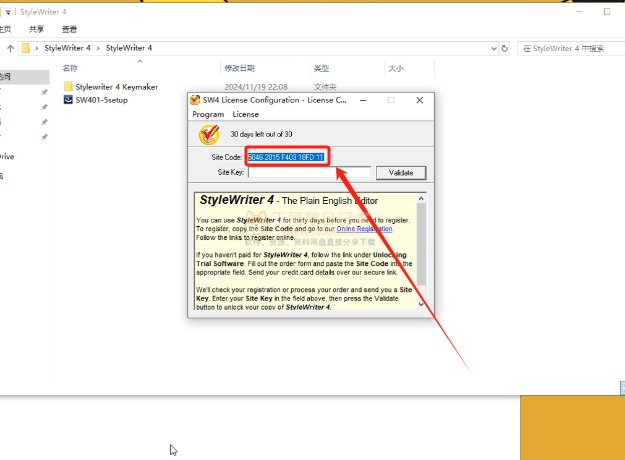Click the license text scrollbar down arrow
Screen dimensions: 625x460
tap(421, 304)
